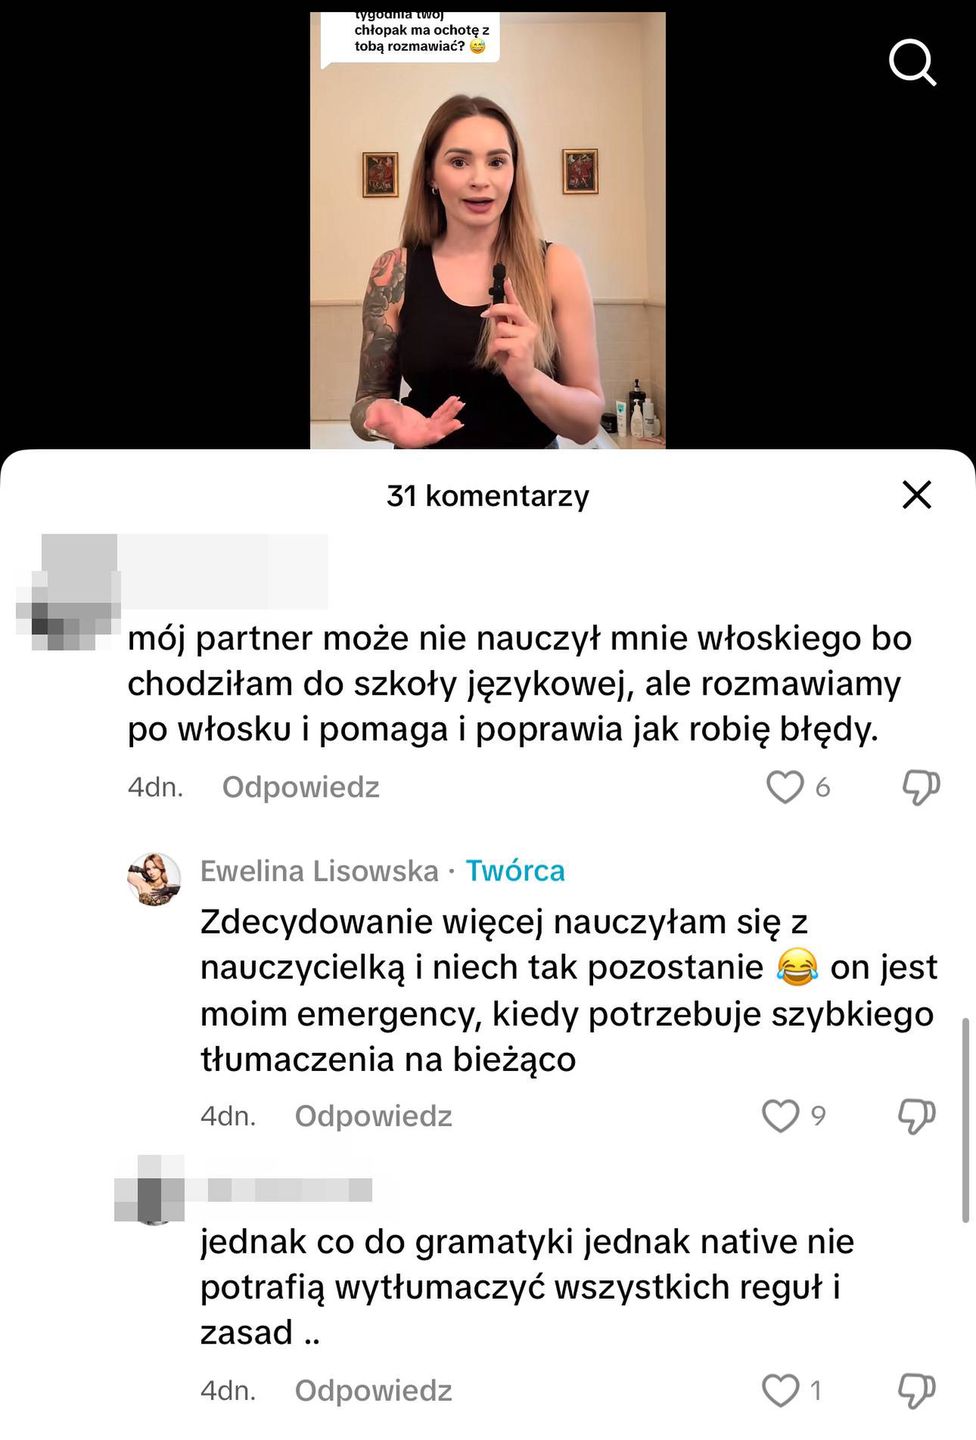
Task: Dislike Ewelina Lisowska's reply
Action: (916, 1116)
